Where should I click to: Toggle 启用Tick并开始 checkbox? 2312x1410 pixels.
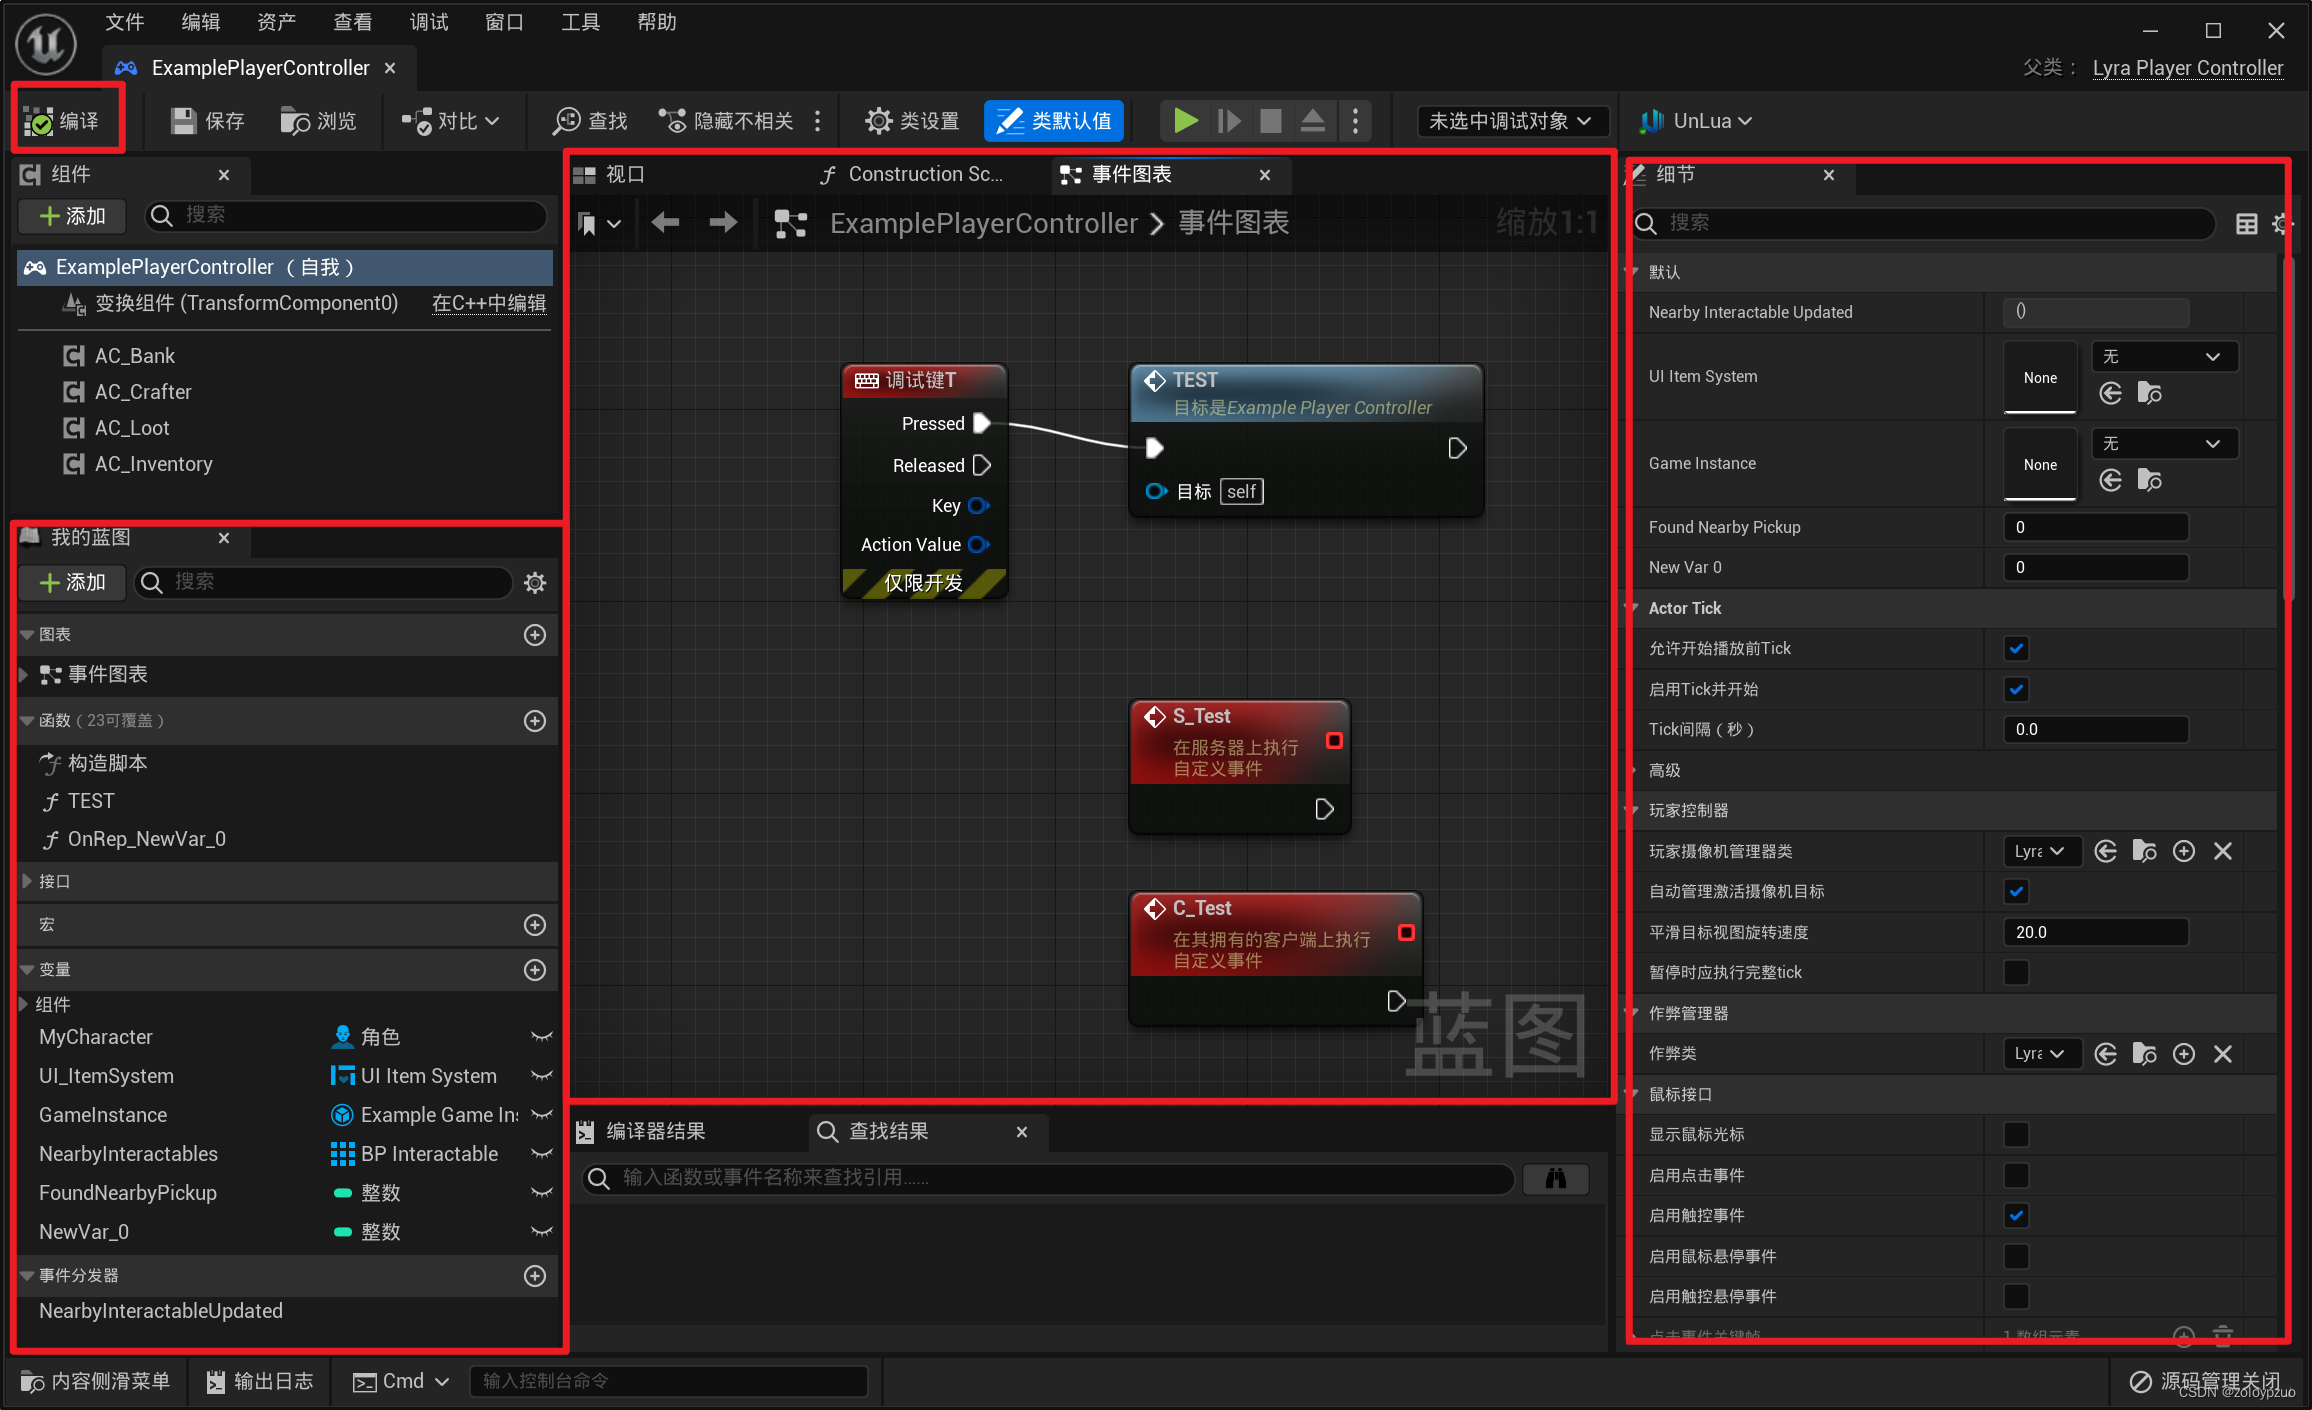pyautogui.click(x=2016, y=689)
